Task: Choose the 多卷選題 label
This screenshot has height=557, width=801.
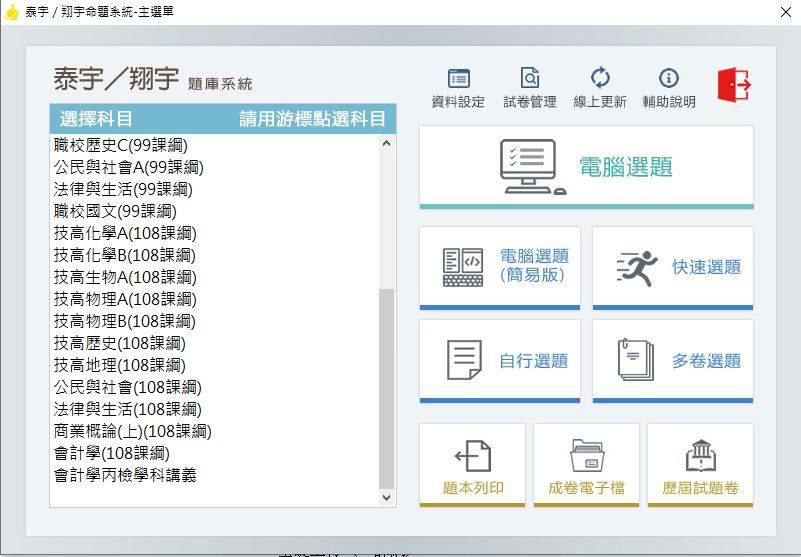Action: pyautogui.click(x=706, y=361)
